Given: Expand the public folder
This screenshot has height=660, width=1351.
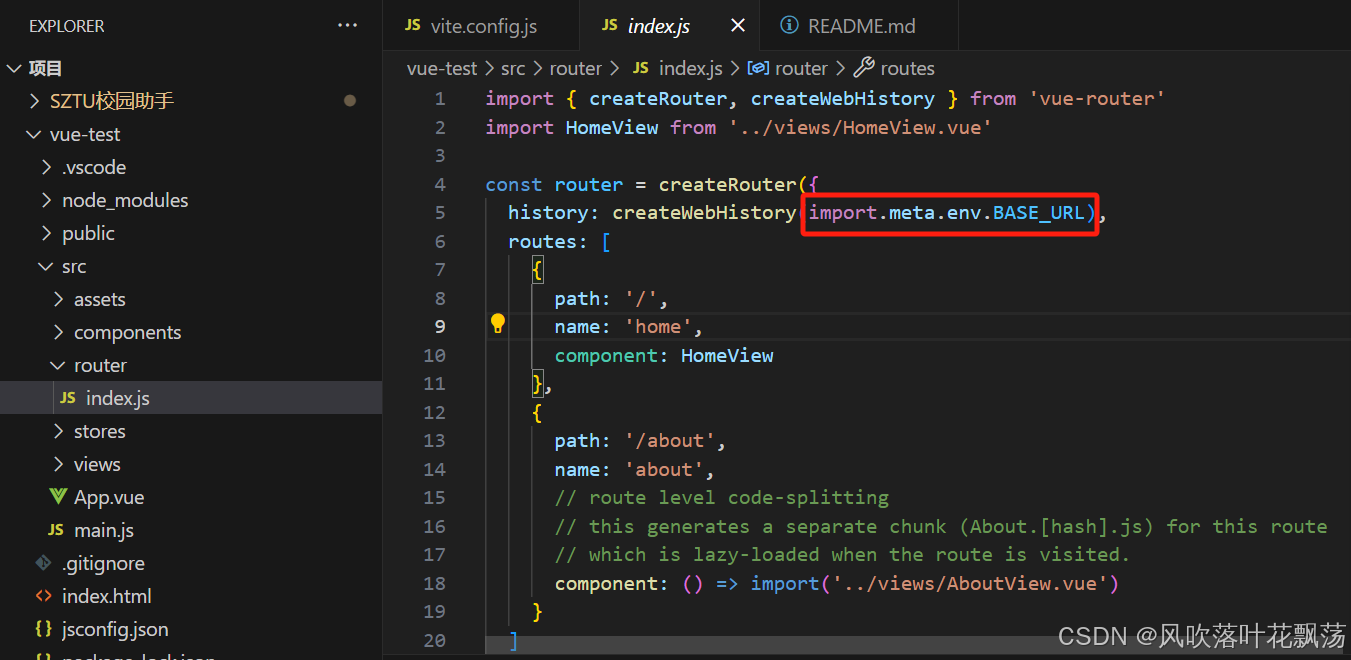Looking at the screenshot, I should tap(47, 233).
